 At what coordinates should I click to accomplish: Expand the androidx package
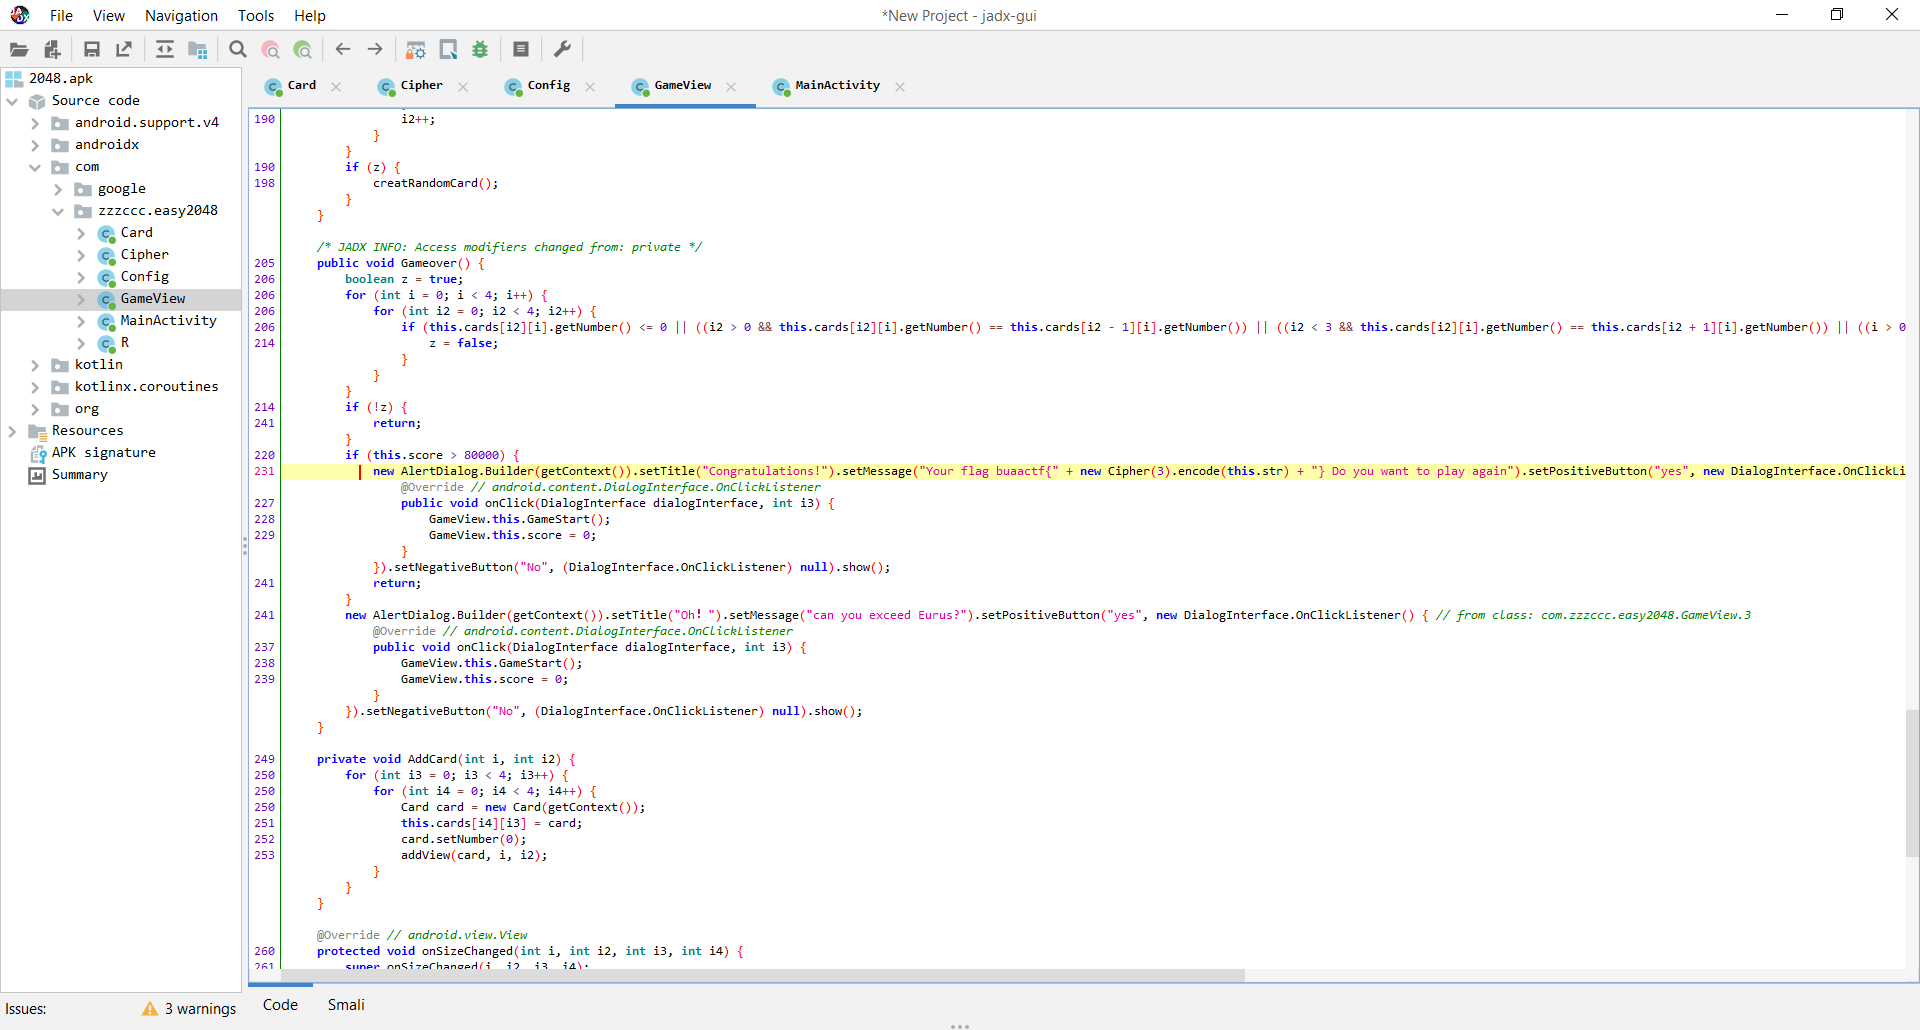click(35, 145)
